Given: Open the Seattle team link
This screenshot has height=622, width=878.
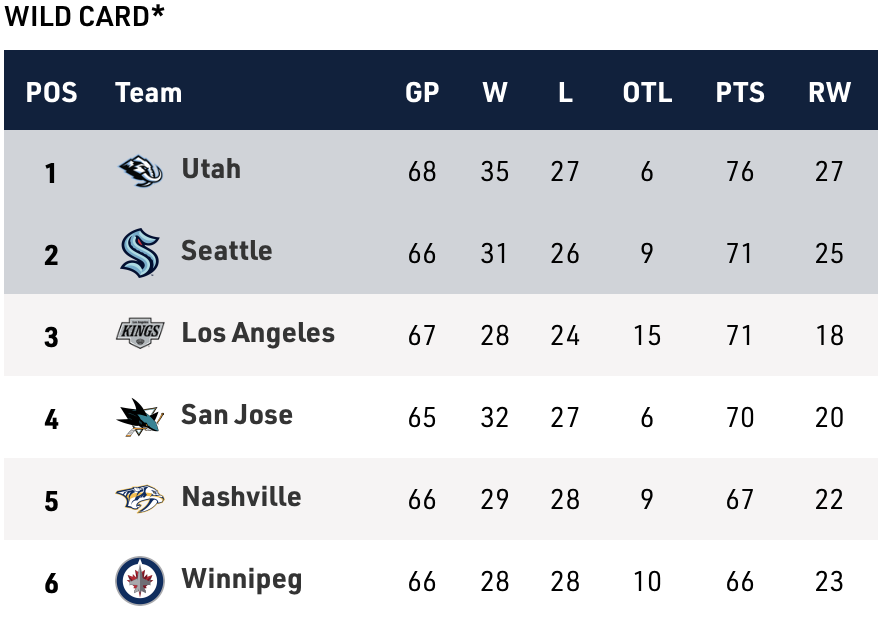Looking at the screenshot, I should tap(226, 250).
